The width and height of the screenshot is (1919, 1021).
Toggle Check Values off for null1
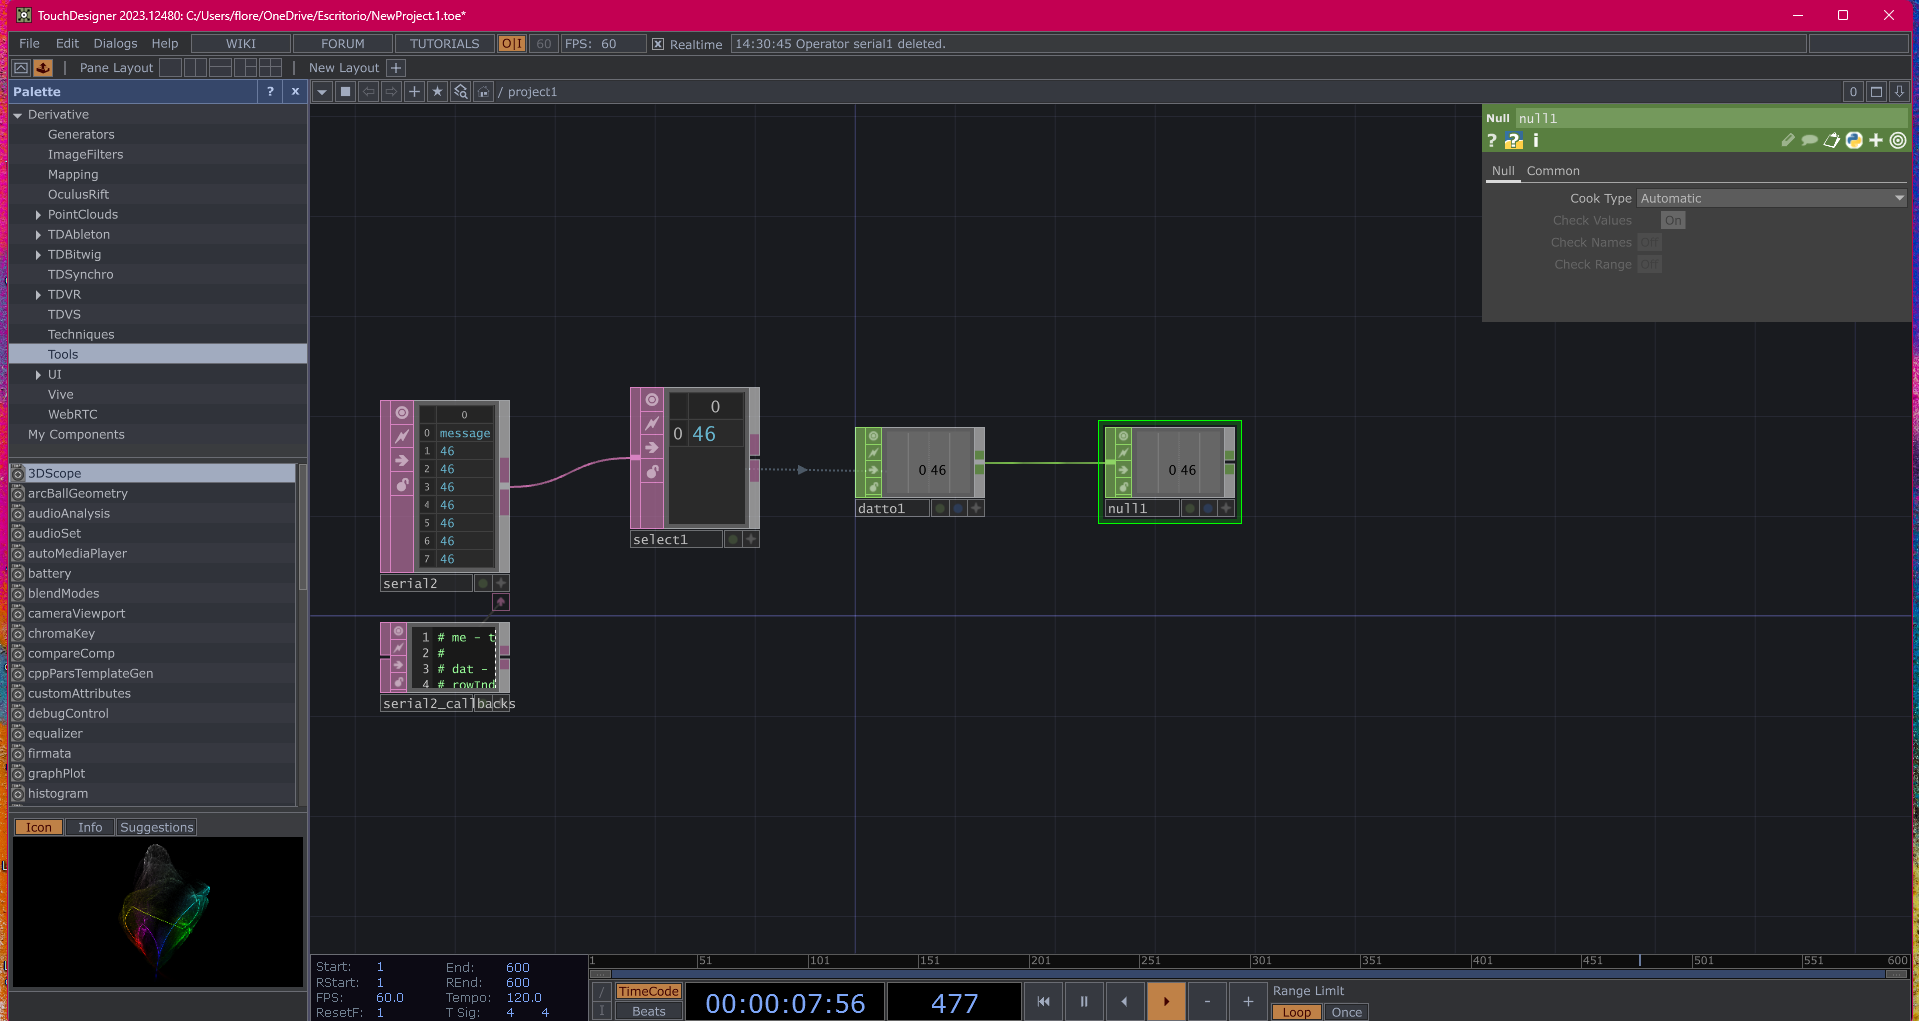(x=1673, y=220)
